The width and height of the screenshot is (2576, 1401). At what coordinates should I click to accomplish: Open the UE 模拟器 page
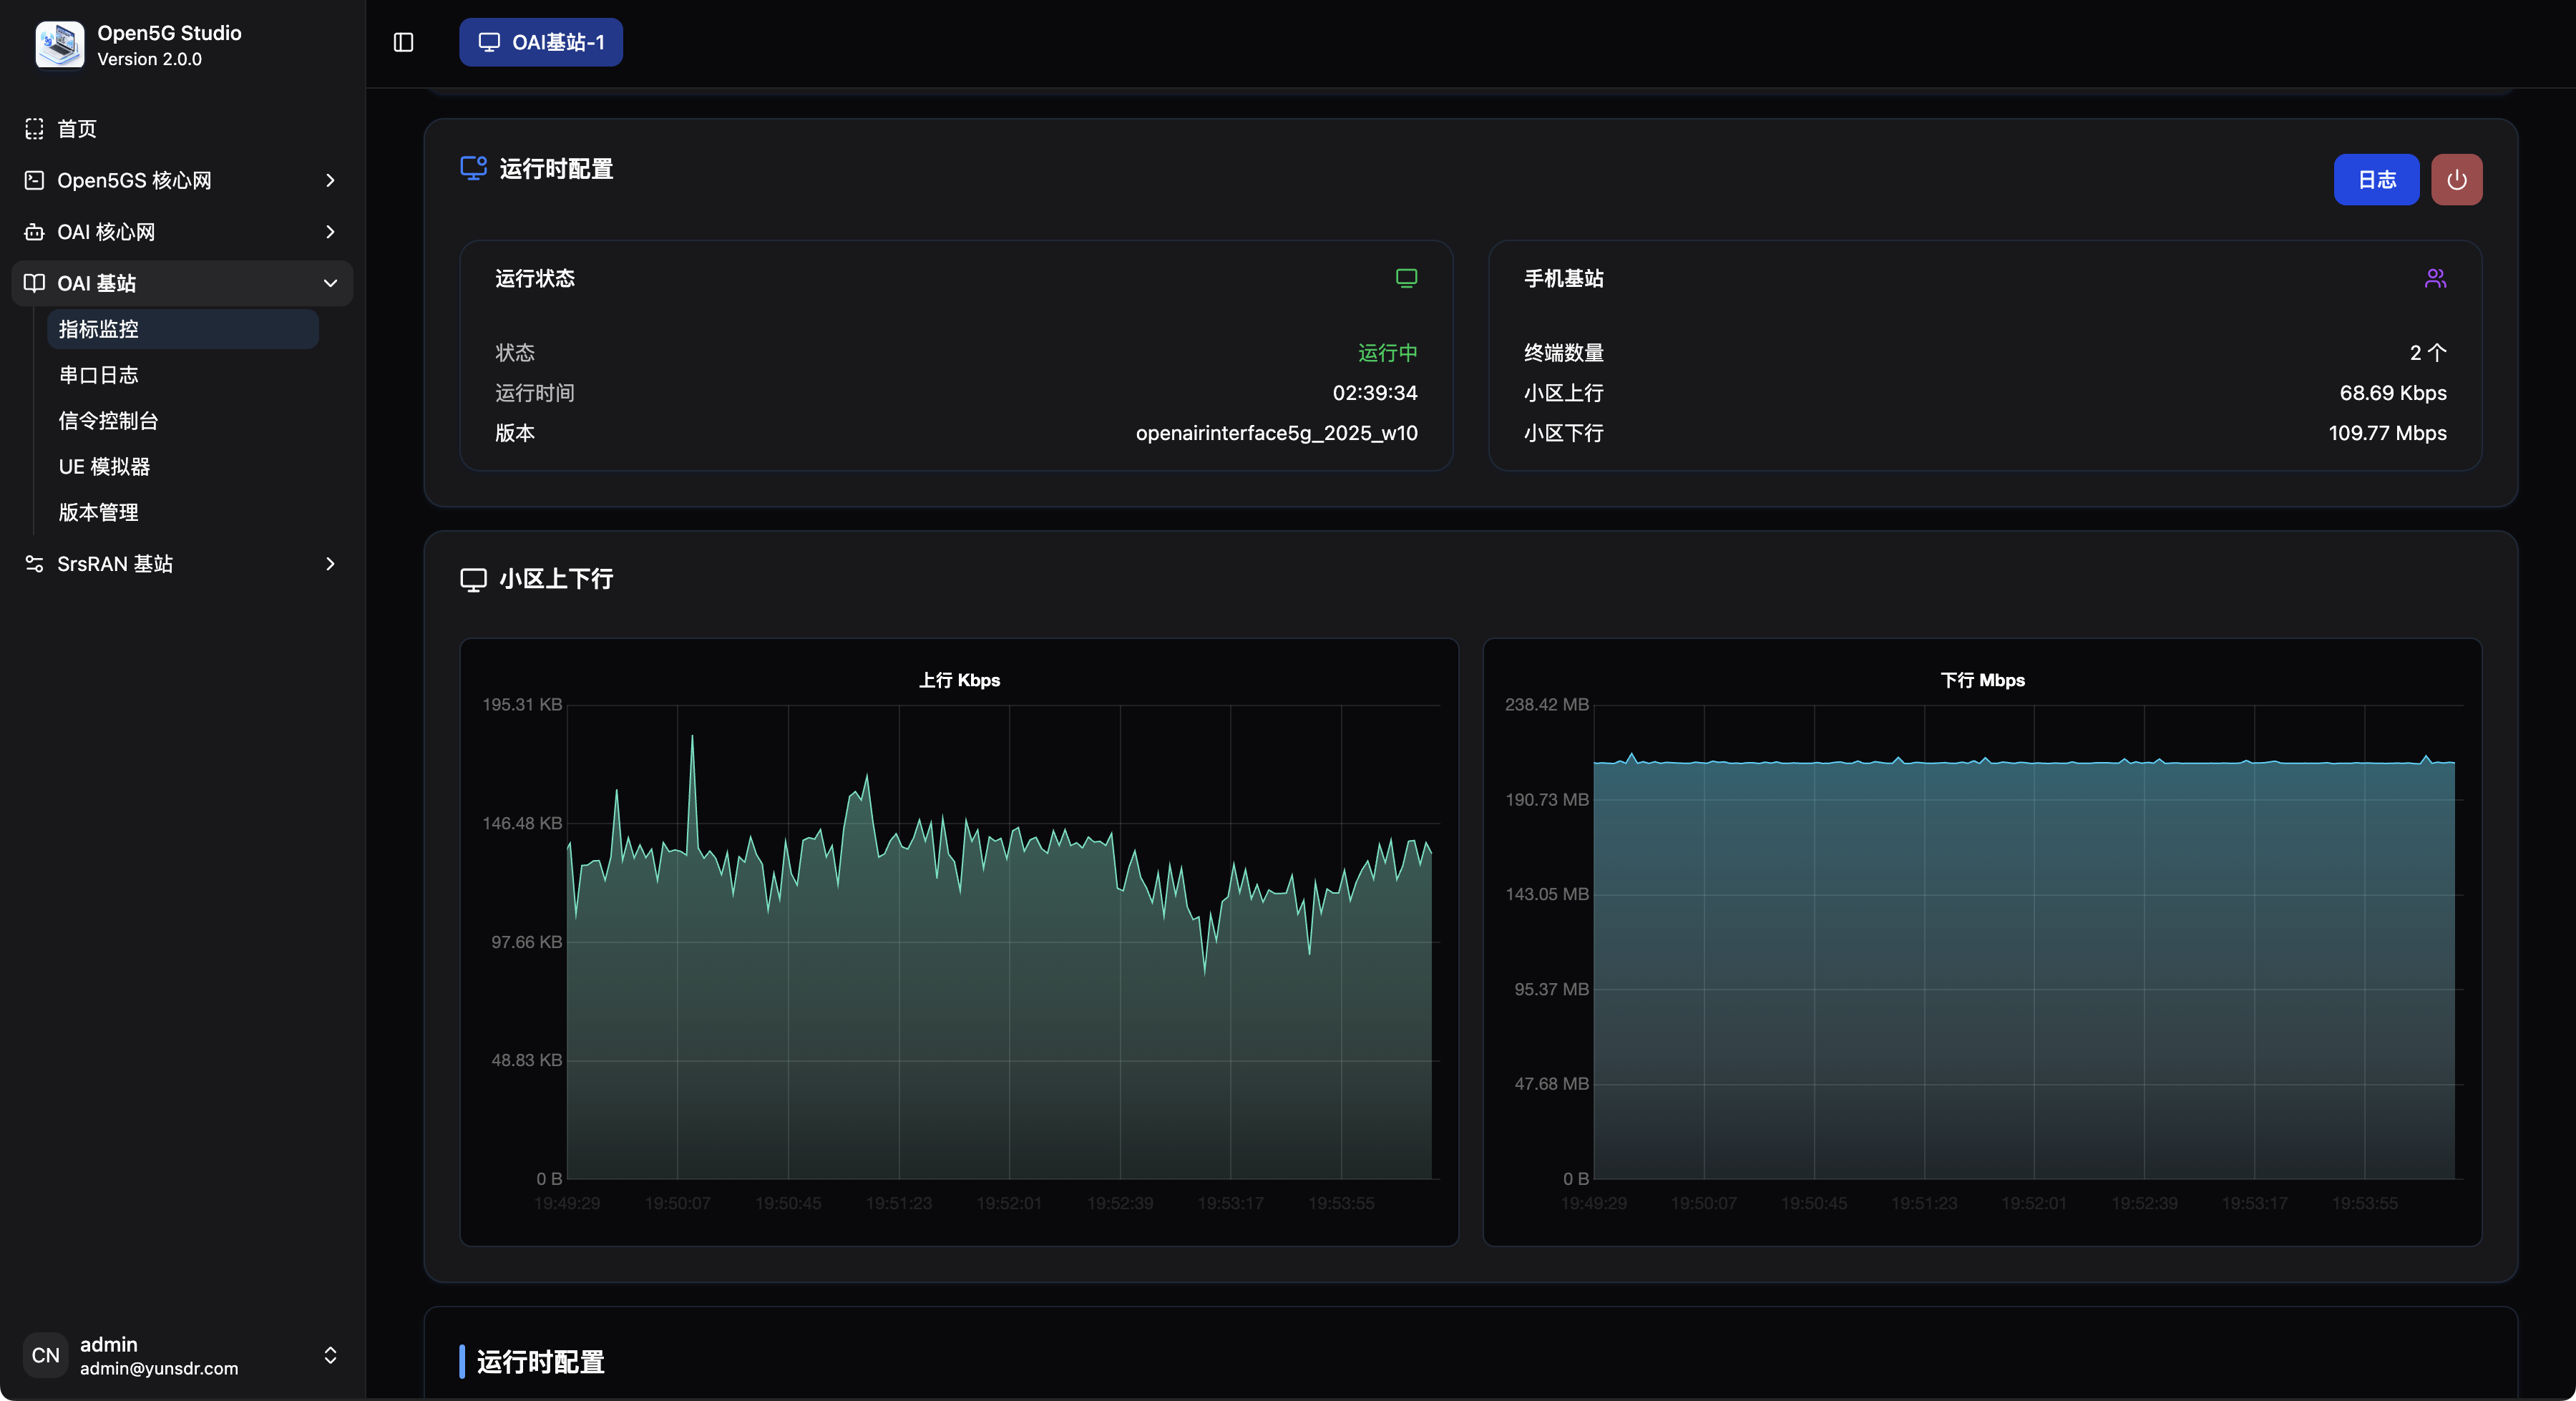[x=104, y=467]
